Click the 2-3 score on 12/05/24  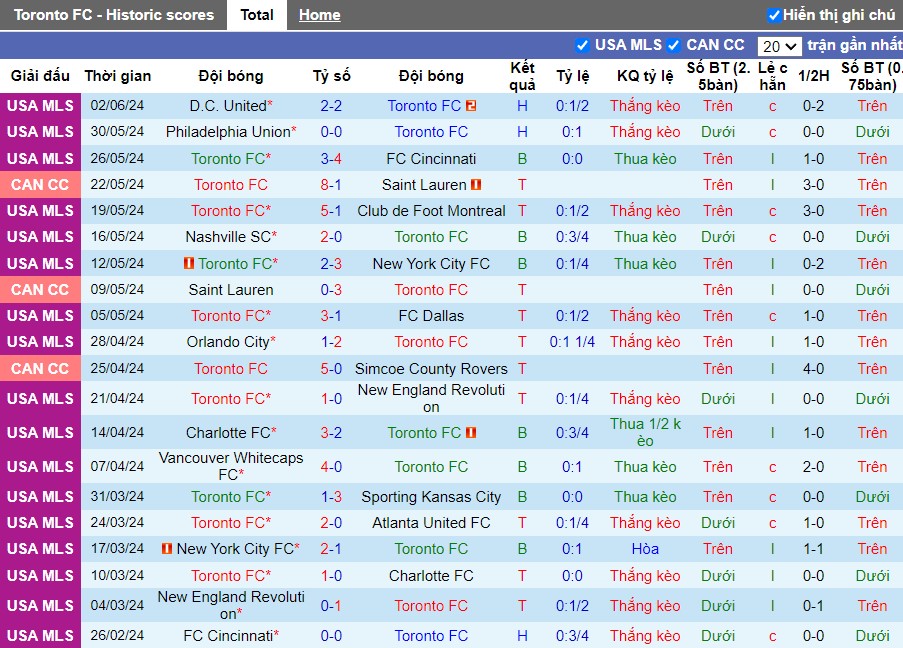[331, 264]
